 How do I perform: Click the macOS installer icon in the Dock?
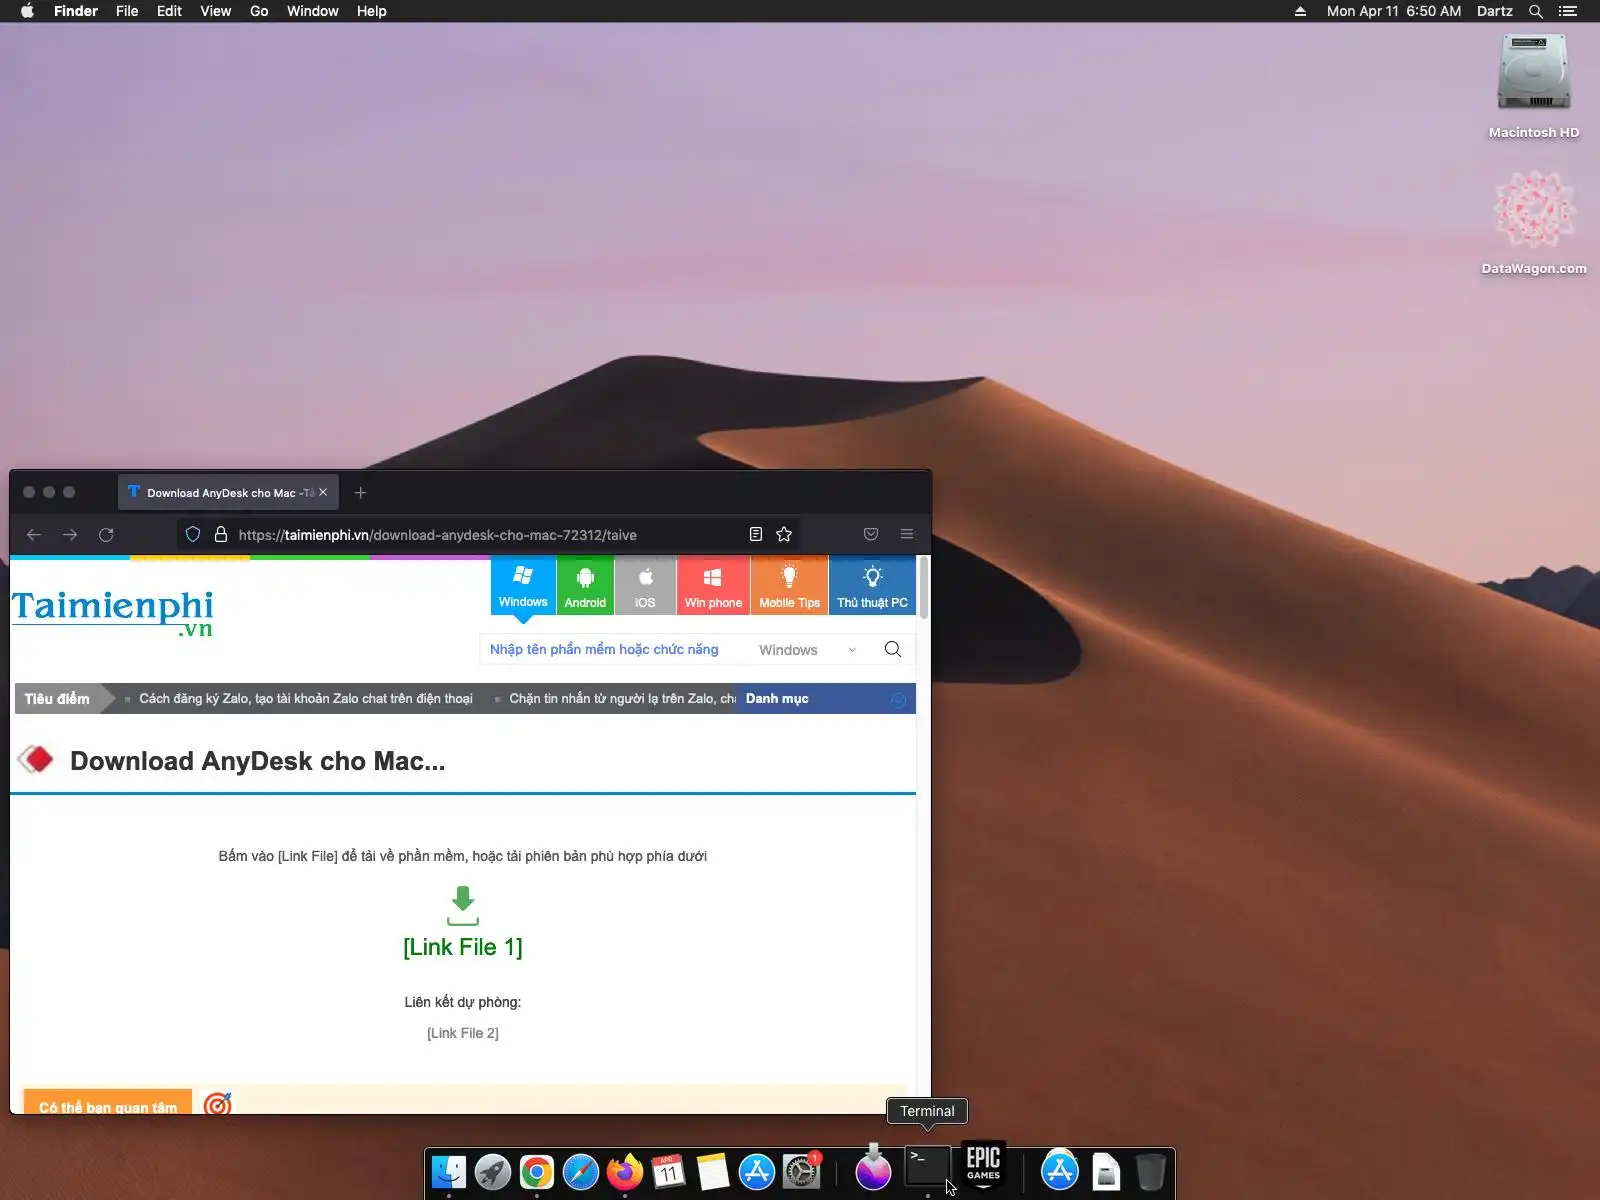point(873,1169)
